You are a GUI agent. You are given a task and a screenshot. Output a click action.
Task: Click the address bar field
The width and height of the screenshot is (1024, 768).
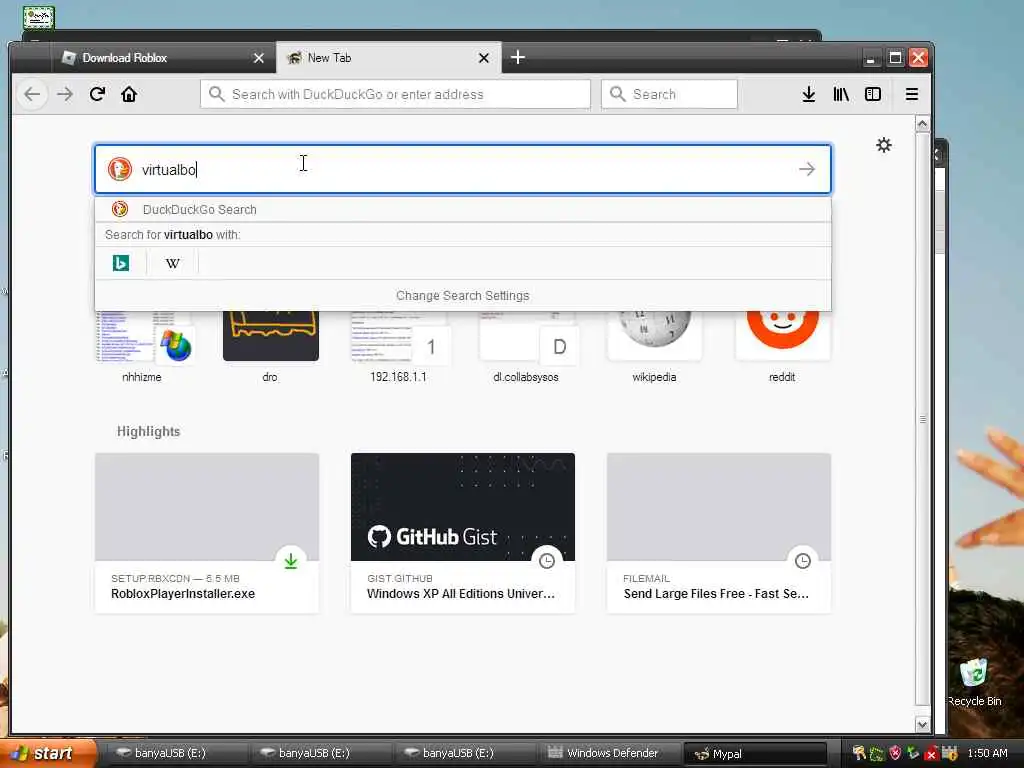[395, 94]
